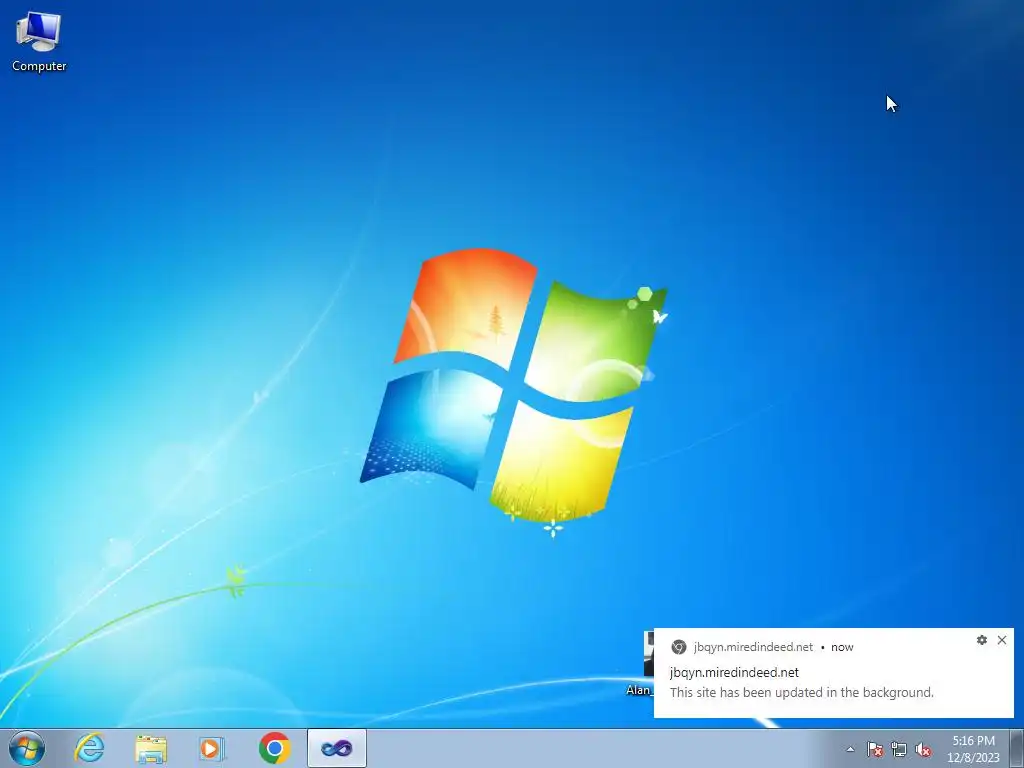The width and height of the screenshot is (1024, 768).
Task: Click the Show desktop button
Action: pos(1017,748)
